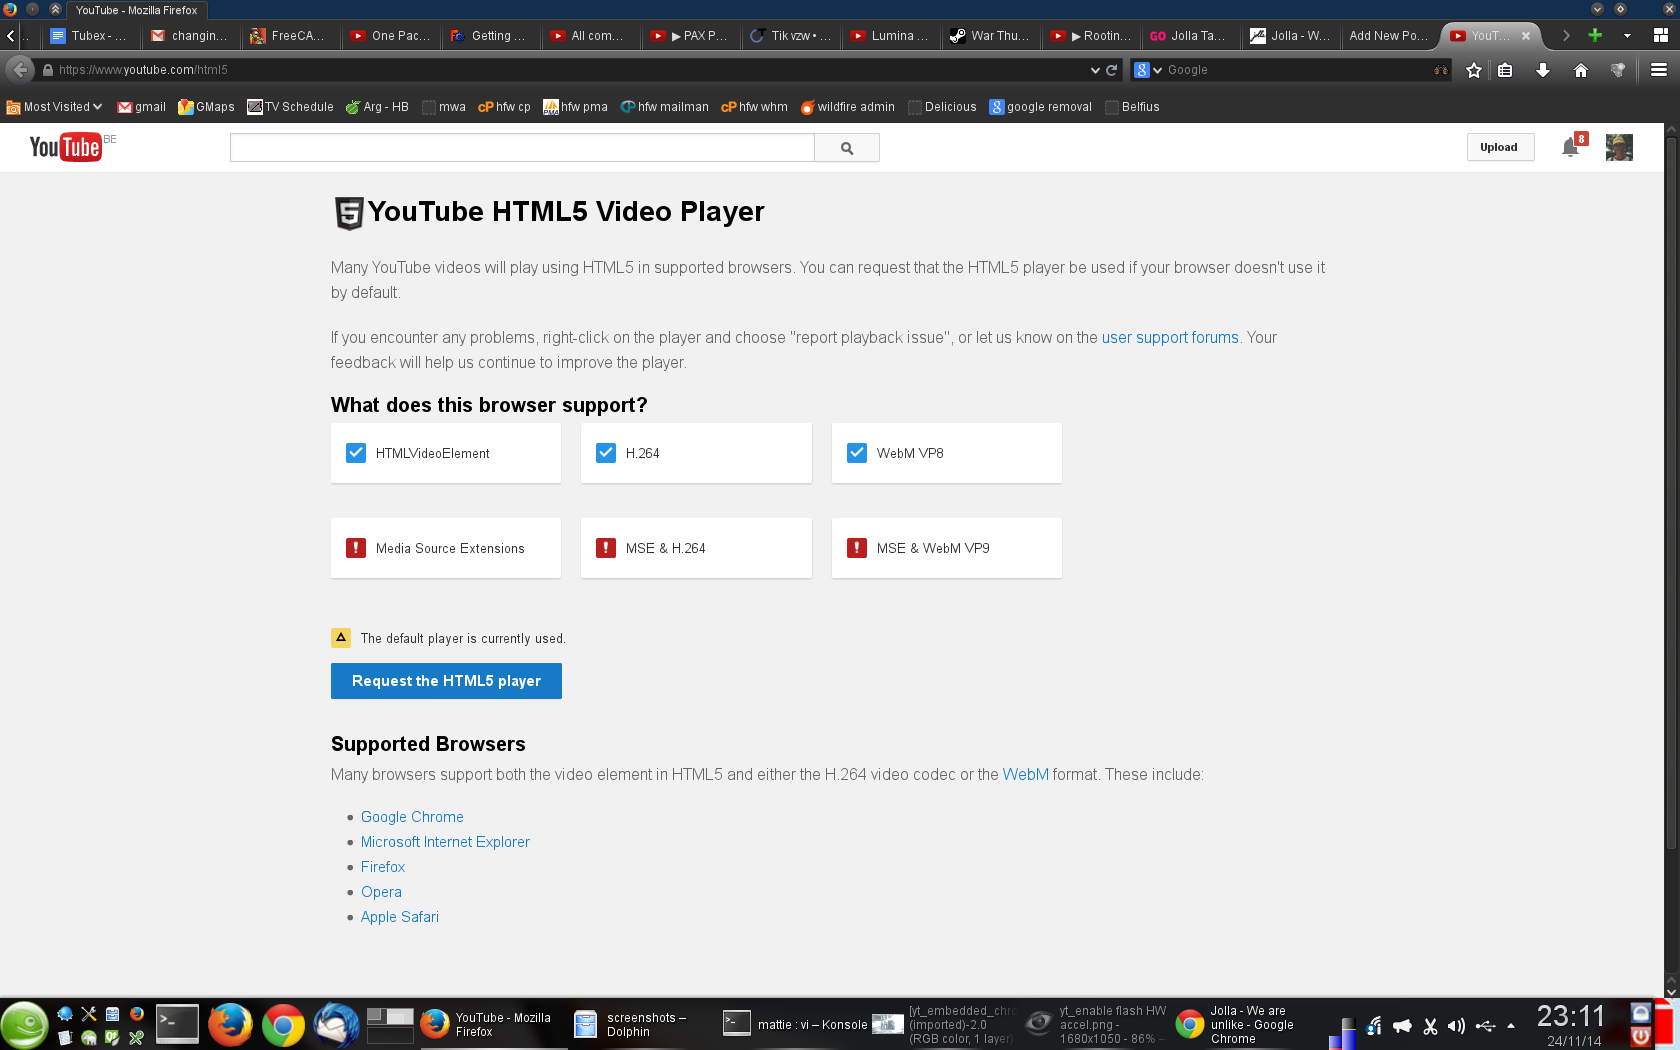
Task: Open the USB device notifier tray icon
Action: tap(1485, 1026)
